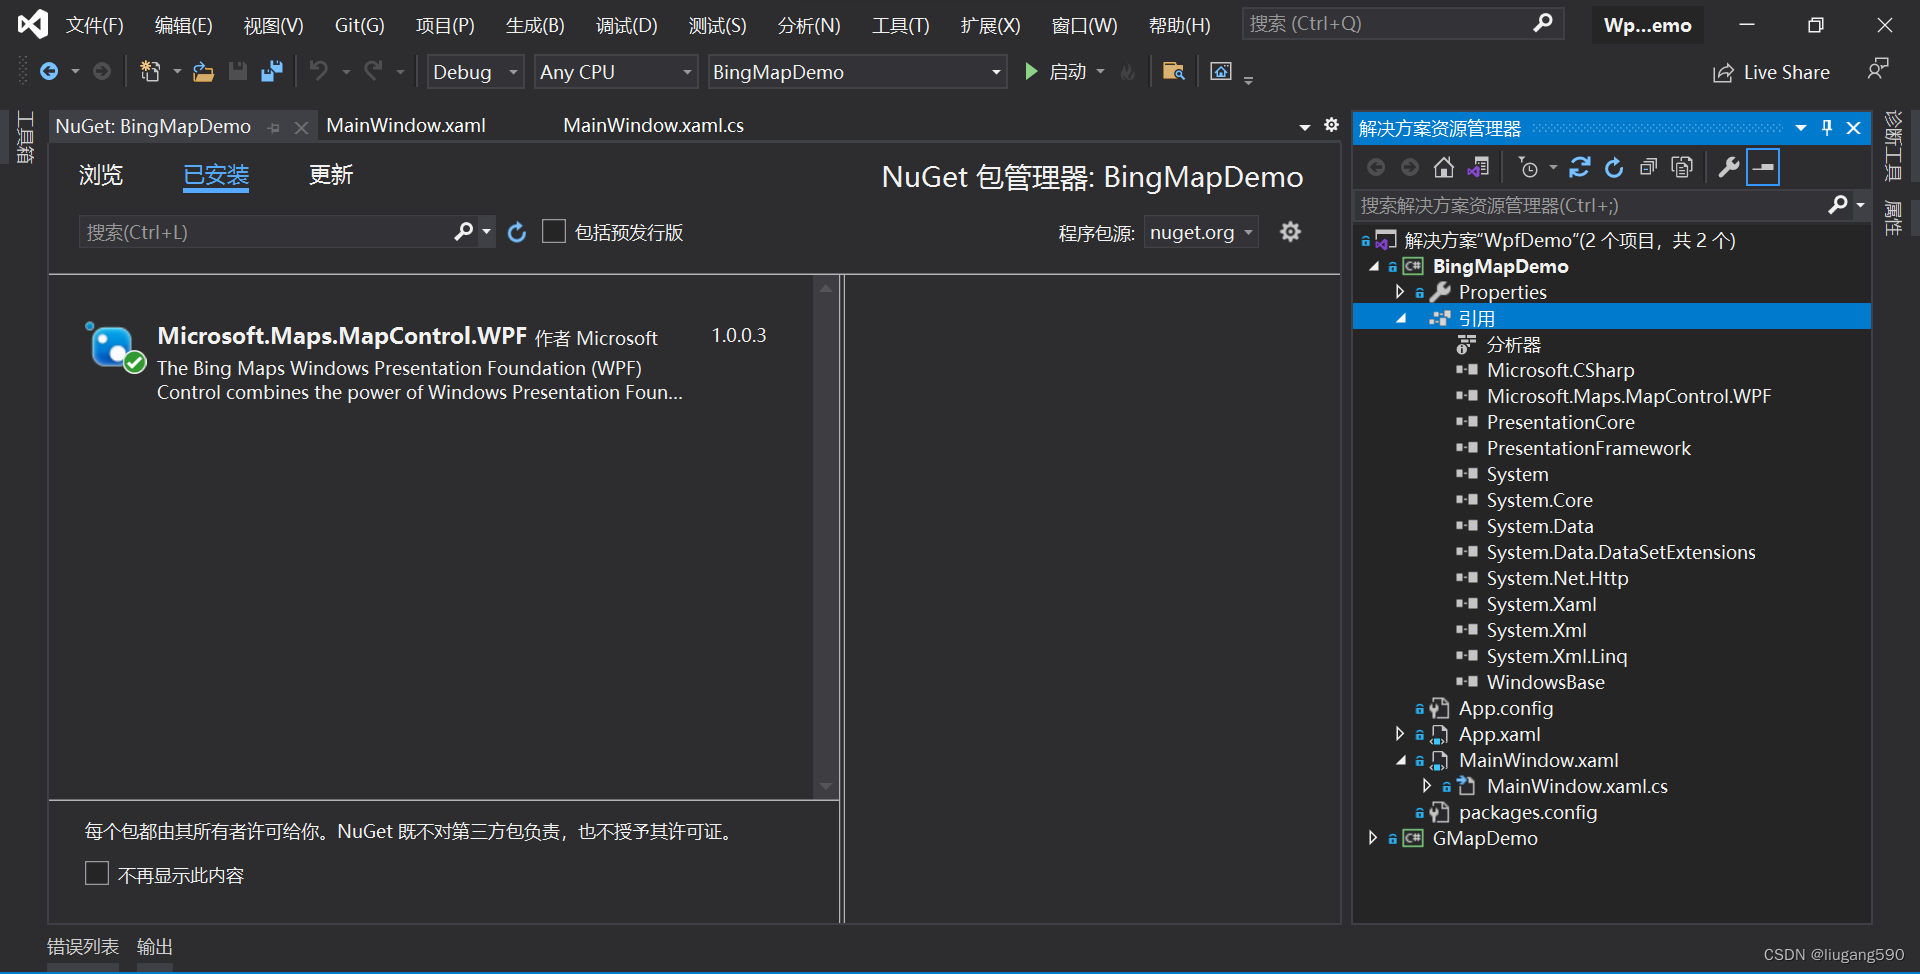This screenshot has height=974, width=1920.
Task: Click the New Project icon in the toolbar
Action: click(x=150, y=71)
